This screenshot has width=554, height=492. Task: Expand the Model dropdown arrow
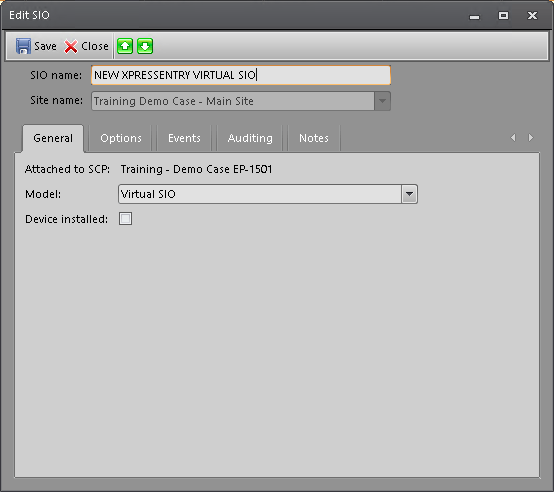coord(409,194)
